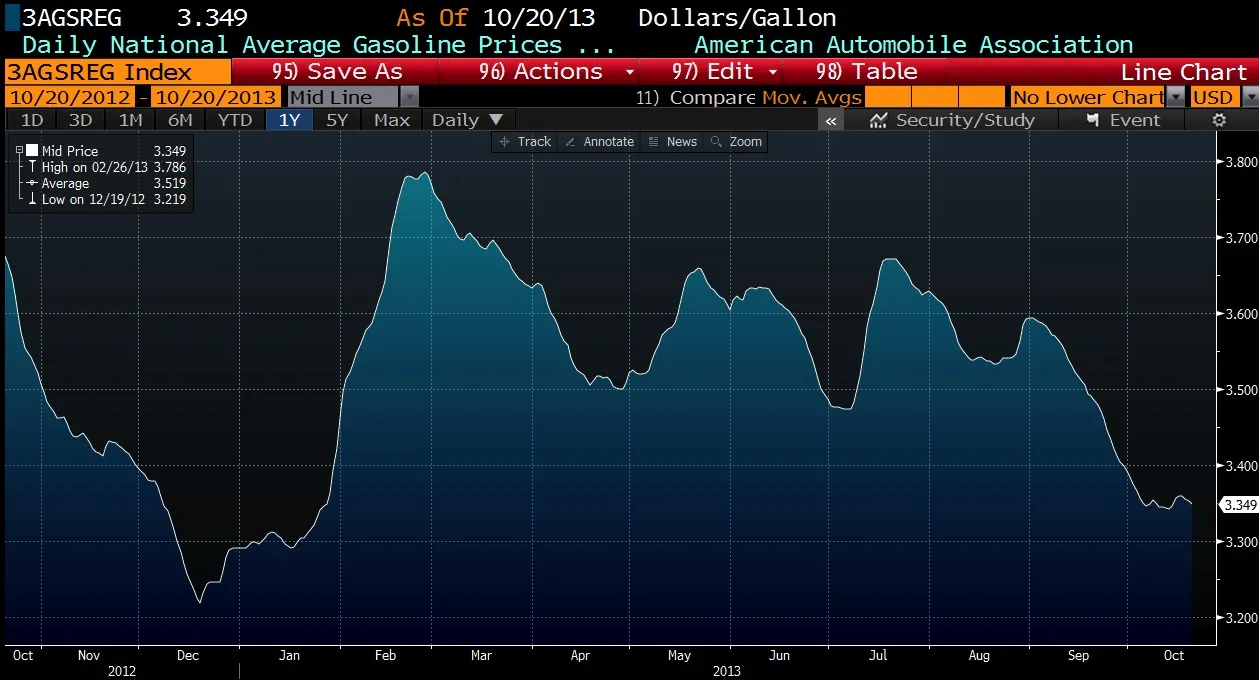1259x680 pixels.
Task: Click the Low marker icon in legend
Action: pos(32,199)
